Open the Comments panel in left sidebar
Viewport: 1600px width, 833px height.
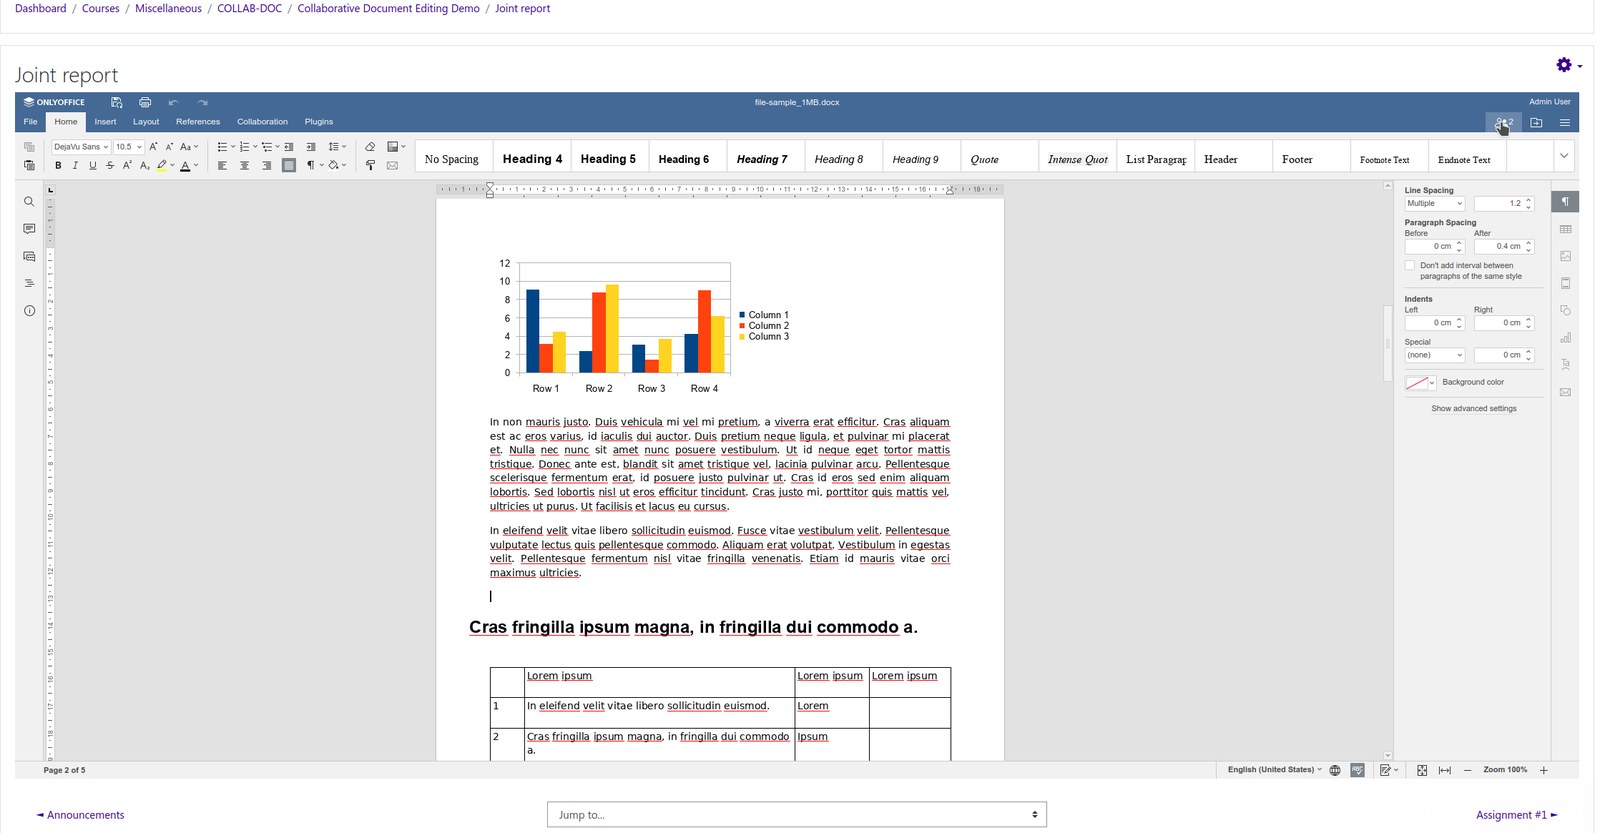pos(29,229)
